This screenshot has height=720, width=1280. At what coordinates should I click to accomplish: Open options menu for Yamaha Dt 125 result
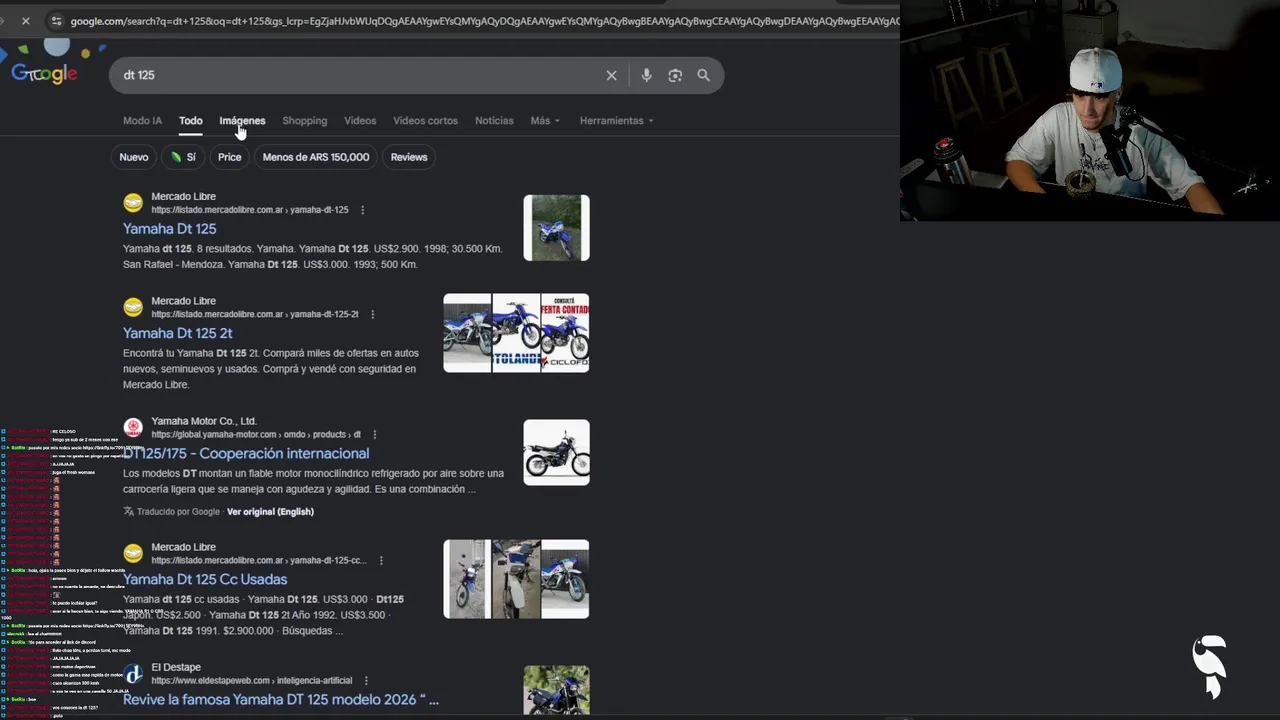(x=362, y=210)
